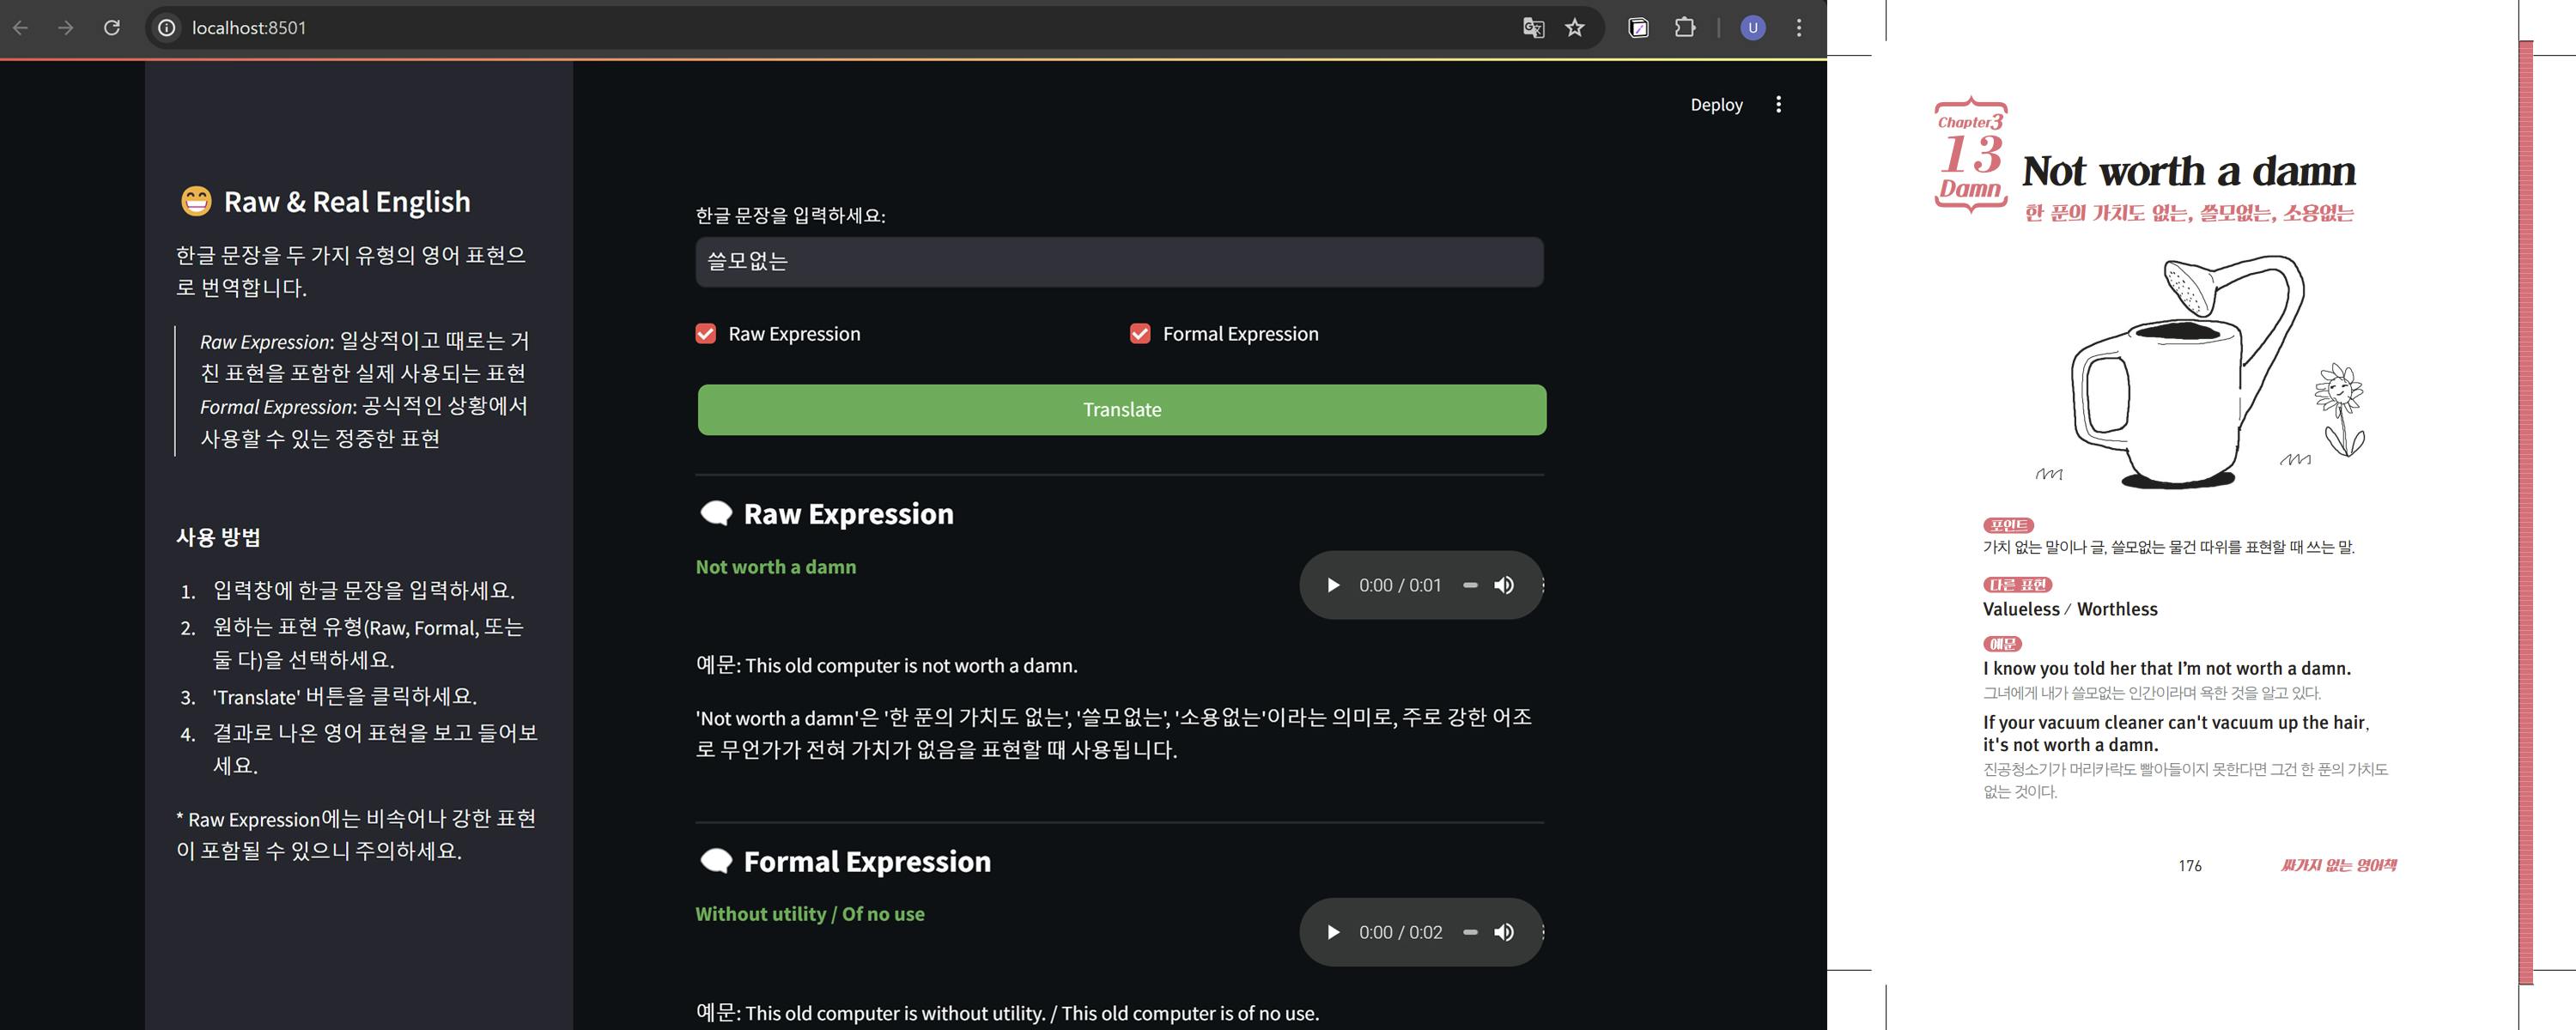Click the Korean sentence input field

[x=1119, y=262]
